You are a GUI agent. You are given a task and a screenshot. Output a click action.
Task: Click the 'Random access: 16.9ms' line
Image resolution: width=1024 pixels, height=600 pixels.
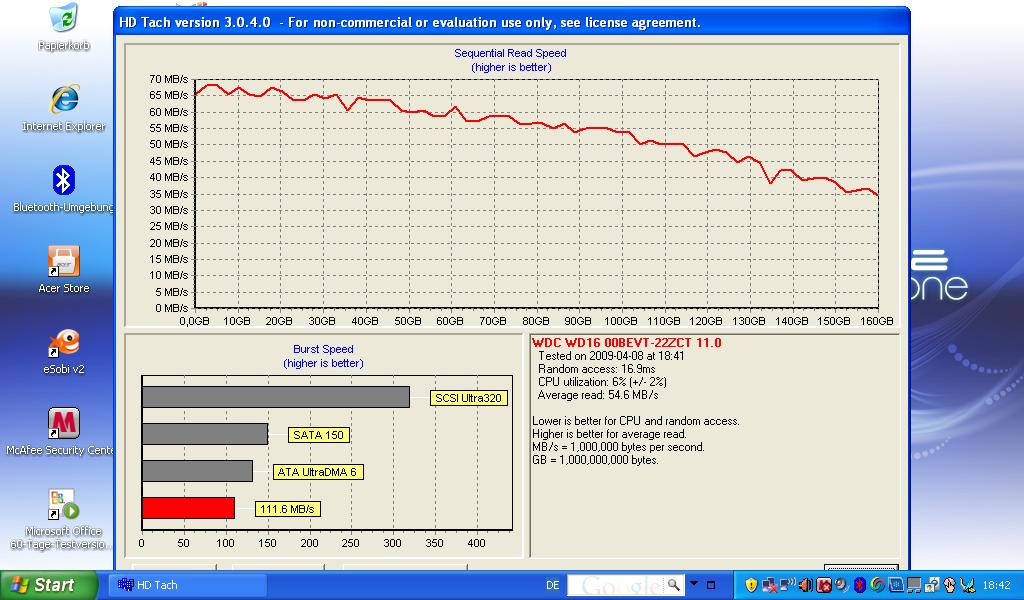point(596,369)
